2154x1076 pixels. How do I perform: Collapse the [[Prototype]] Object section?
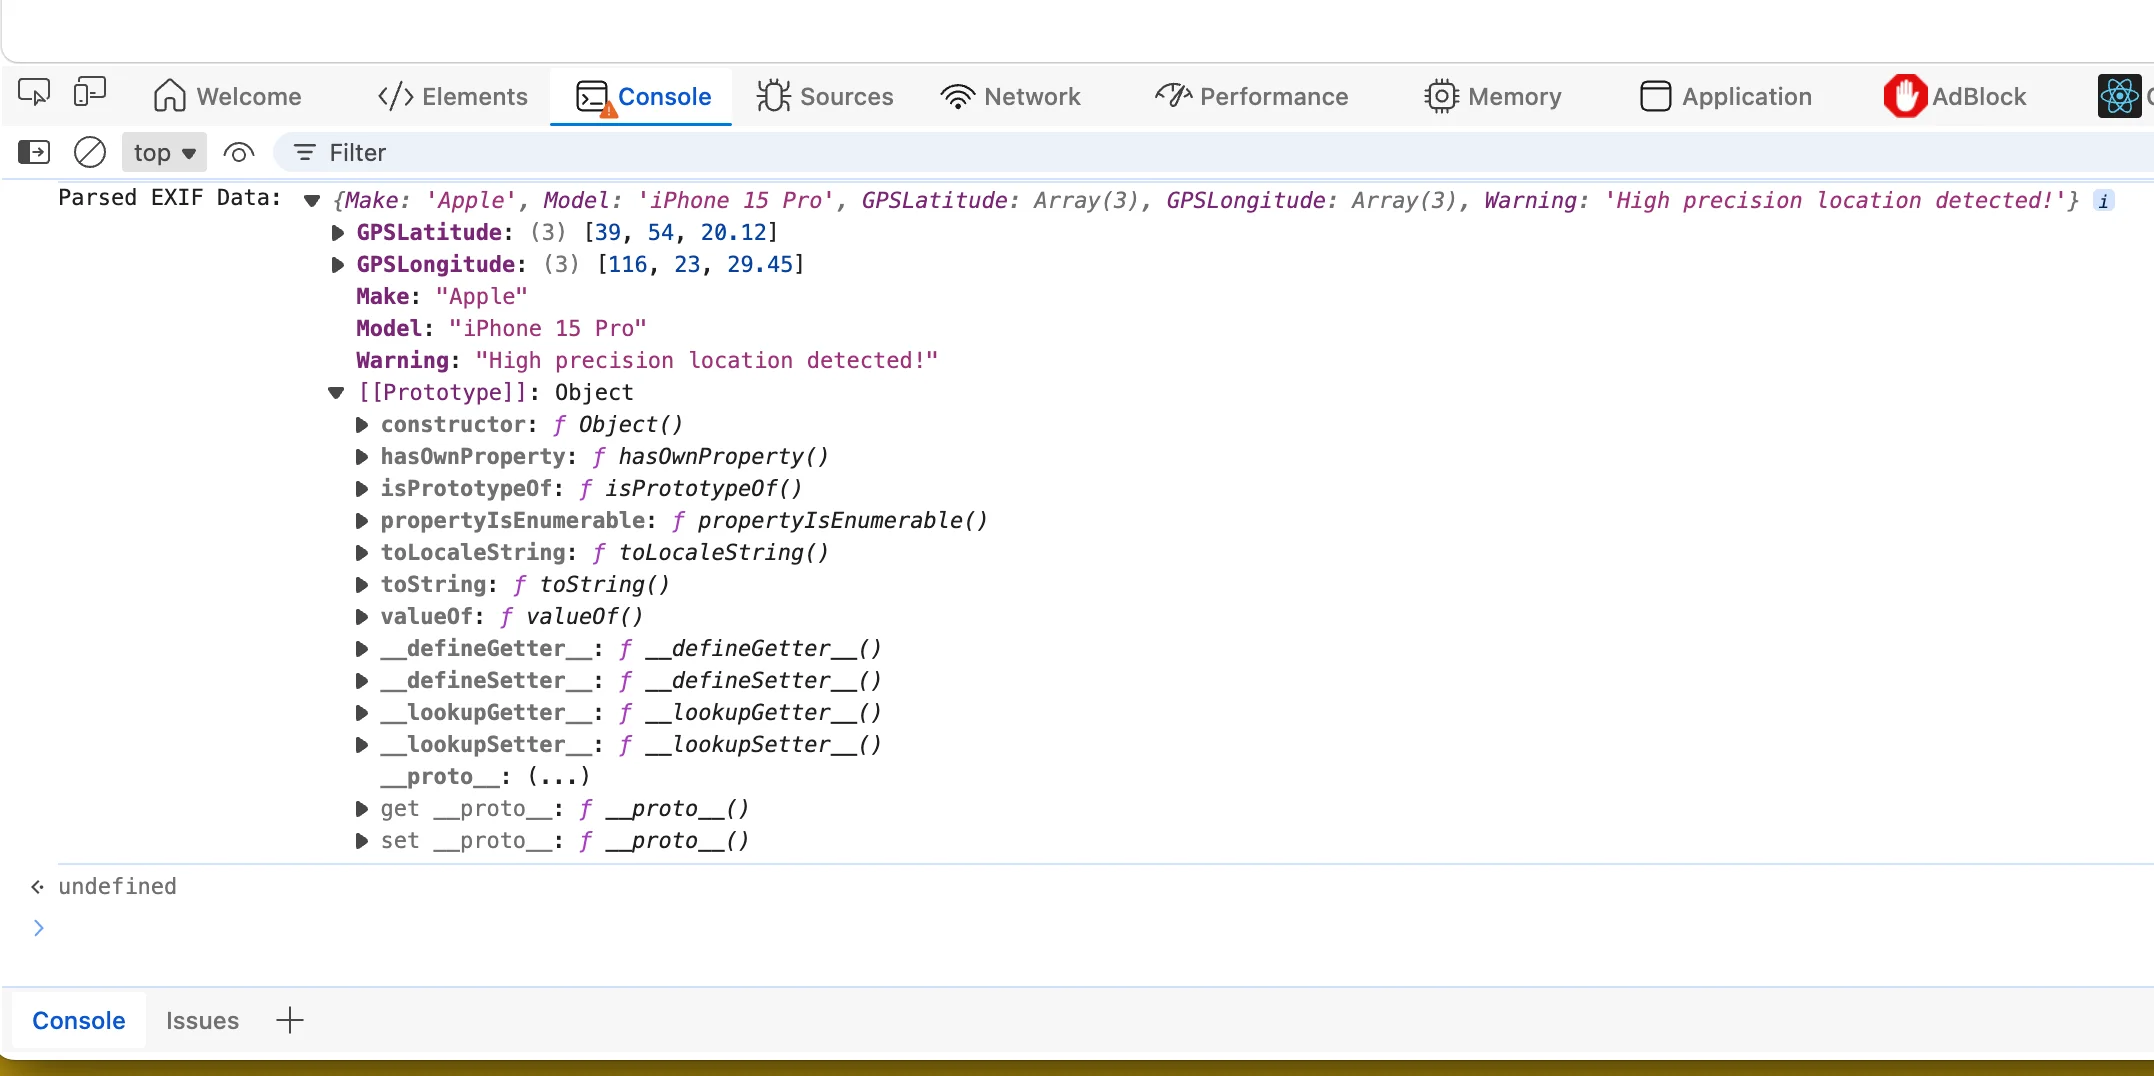[x=336, y=392]
